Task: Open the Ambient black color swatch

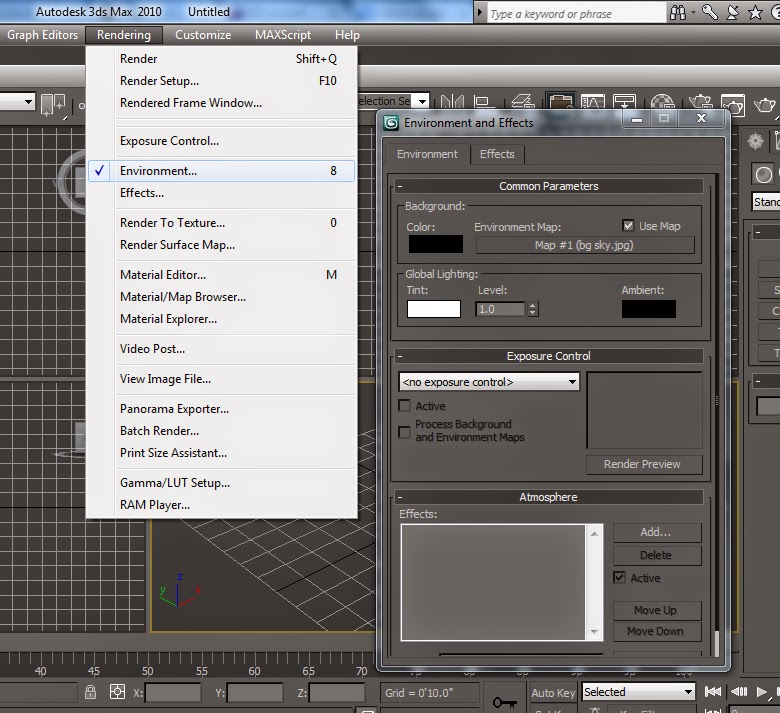Action: click(649, 308)
